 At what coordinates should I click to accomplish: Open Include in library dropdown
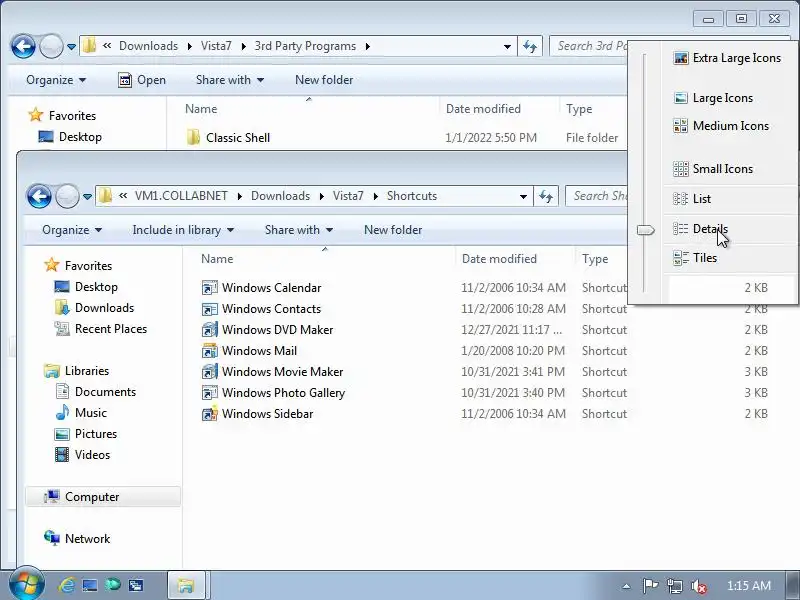(x=183, y=230)
